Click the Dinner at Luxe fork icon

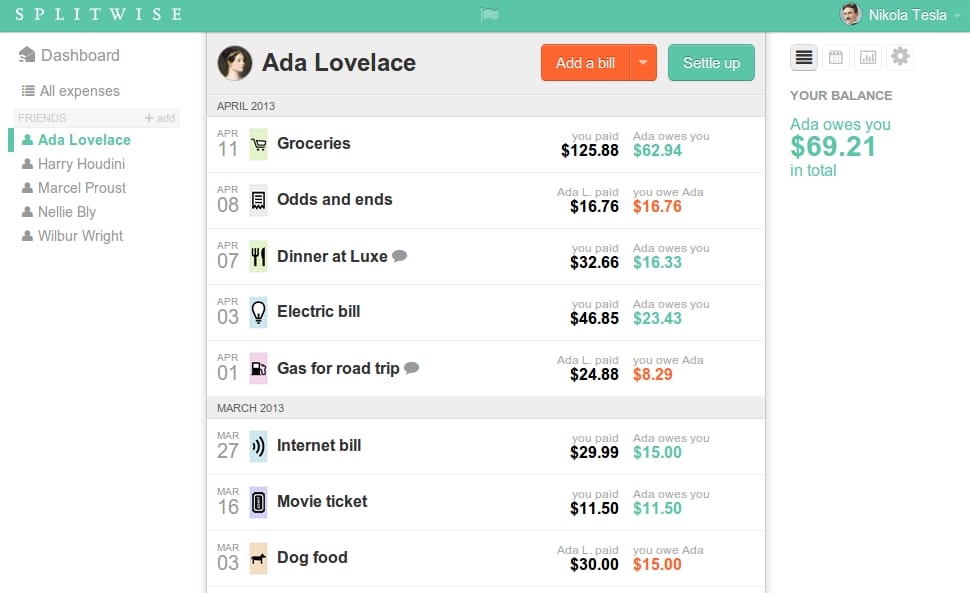[259, 257]
